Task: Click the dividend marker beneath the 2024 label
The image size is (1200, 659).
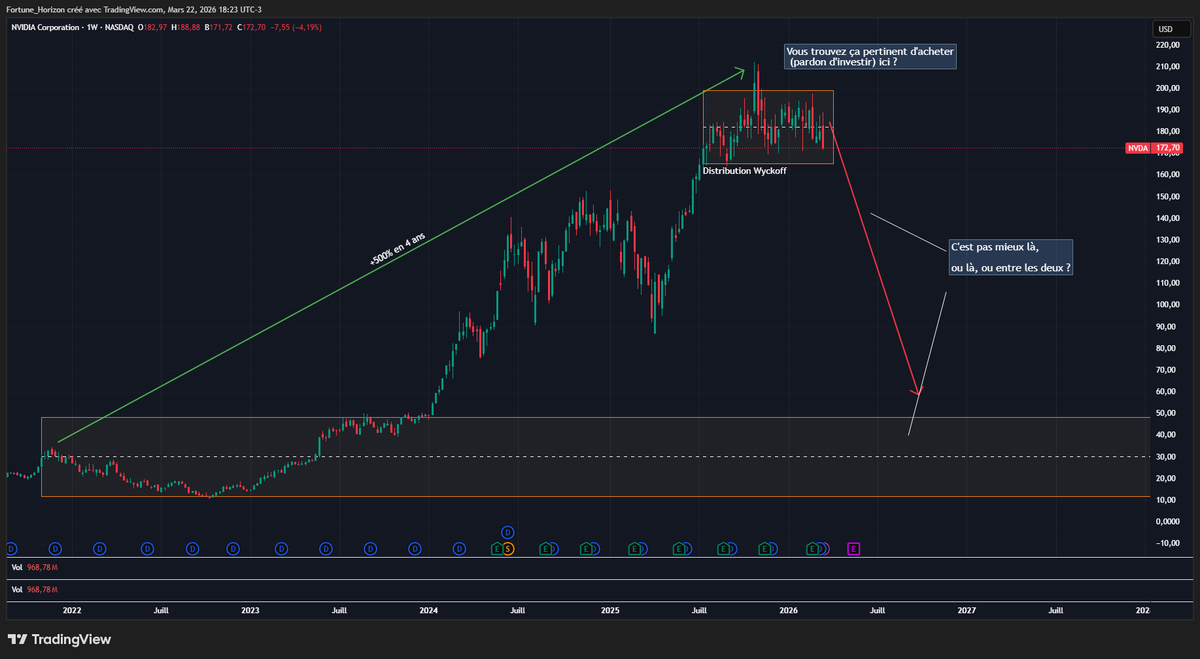Action: coord(413,548)
